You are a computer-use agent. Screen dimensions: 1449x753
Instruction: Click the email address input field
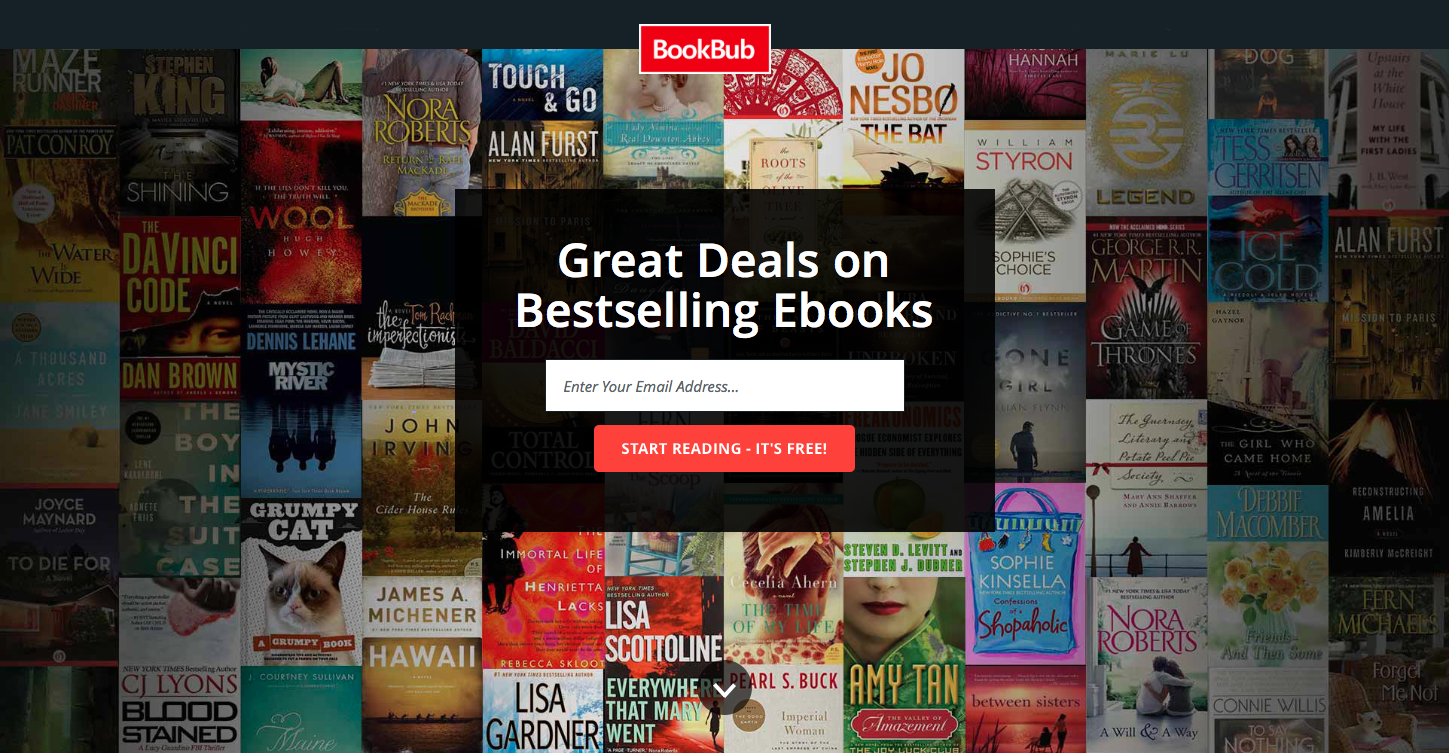[x=725, y=386]
